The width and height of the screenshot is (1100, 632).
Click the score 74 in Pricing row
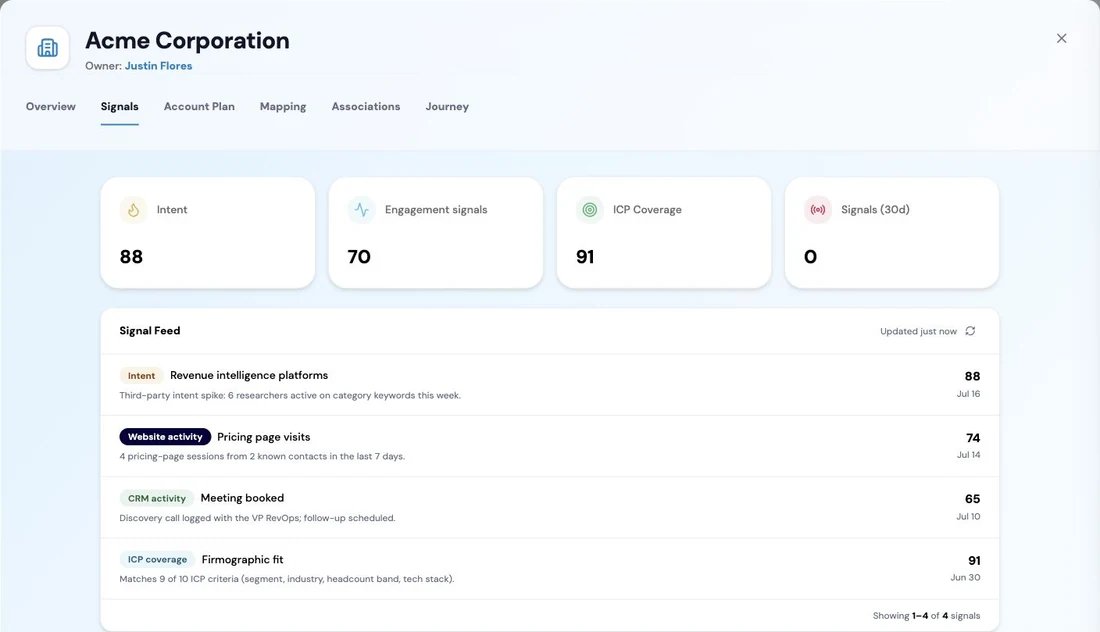click(973, 438)
